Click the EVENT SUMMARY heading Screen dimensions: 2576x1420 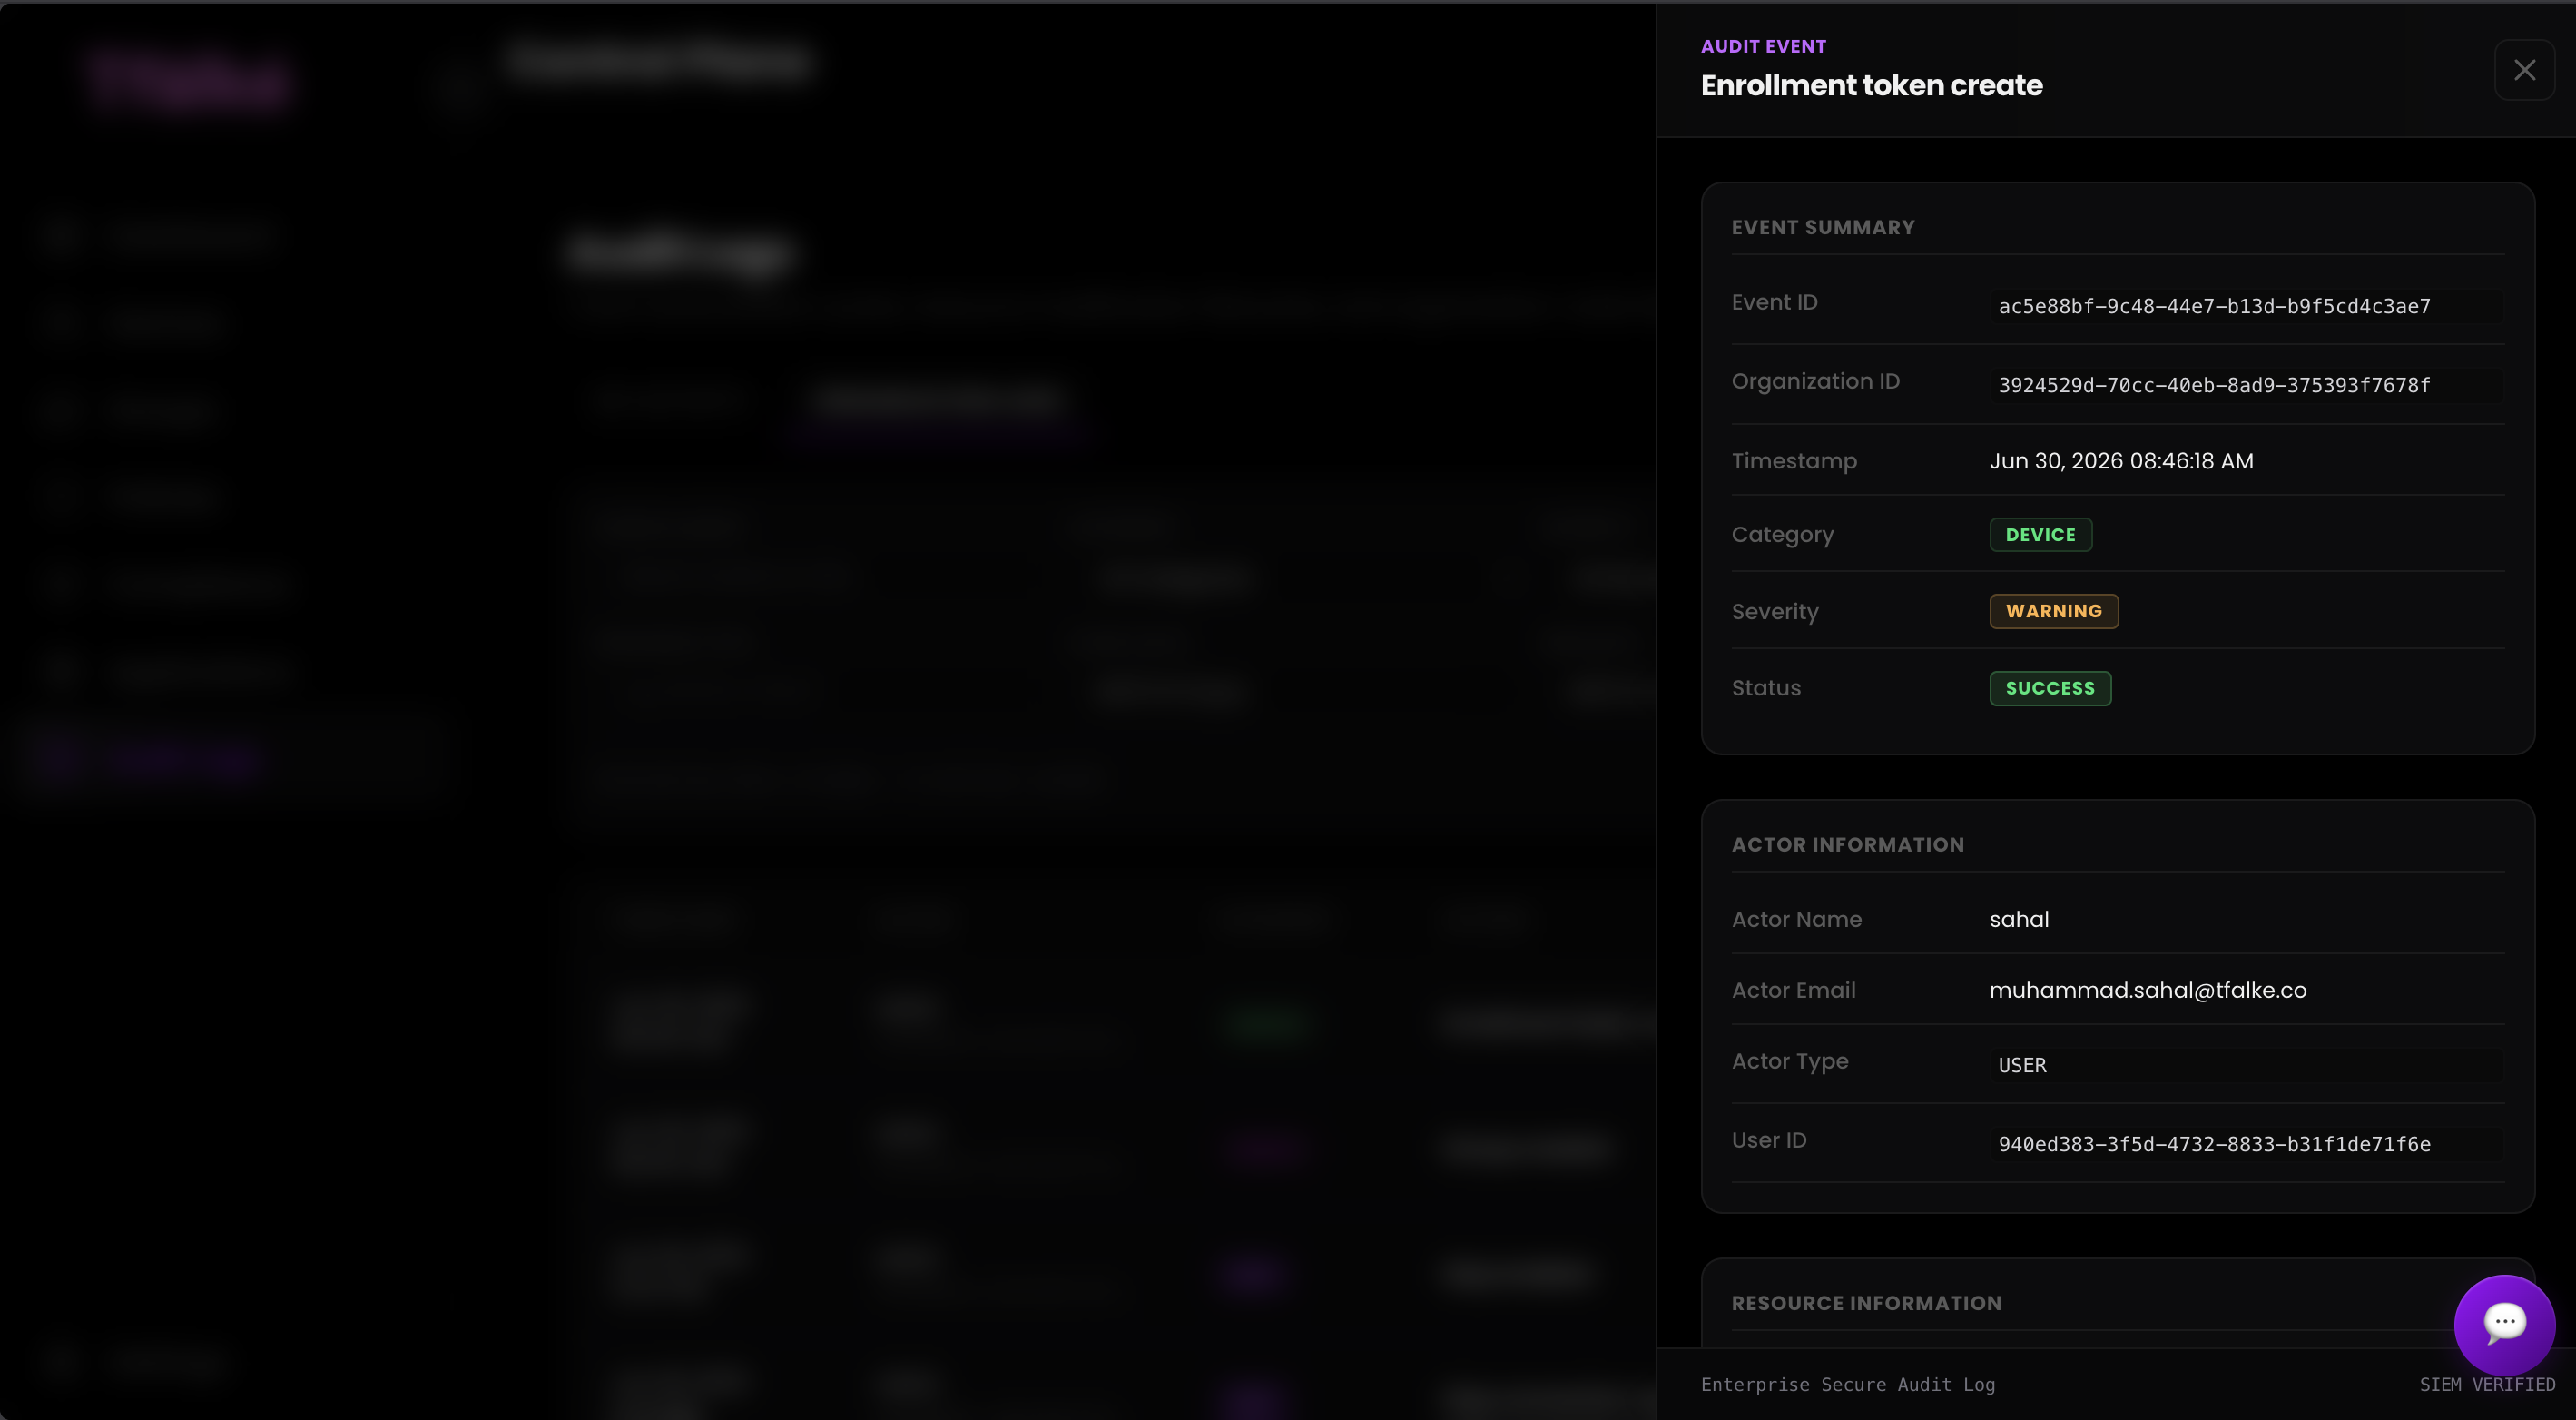click(x=1823, y=227)
